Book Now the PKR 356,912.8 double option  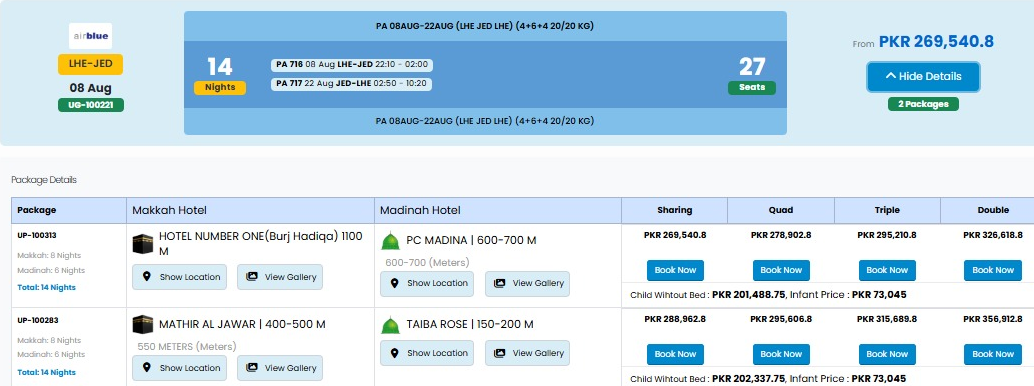pos(992,354)
